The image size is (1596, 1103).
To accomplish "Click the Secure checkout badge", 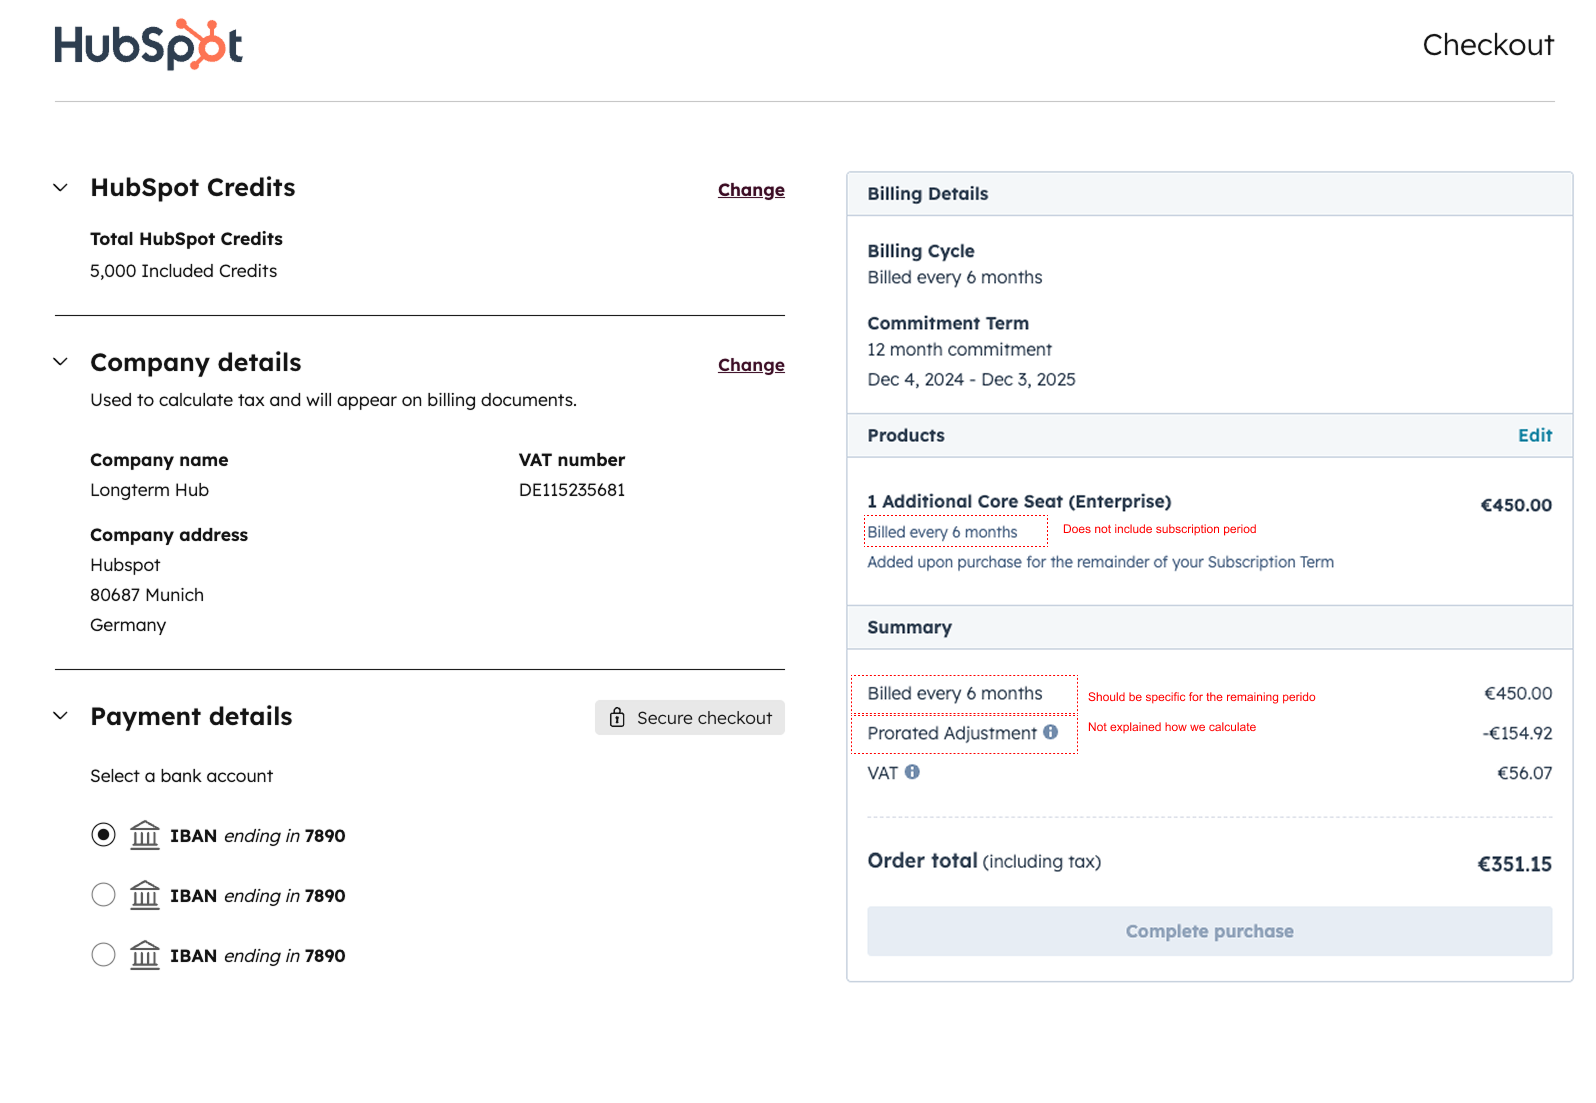I will coord(690,717).
